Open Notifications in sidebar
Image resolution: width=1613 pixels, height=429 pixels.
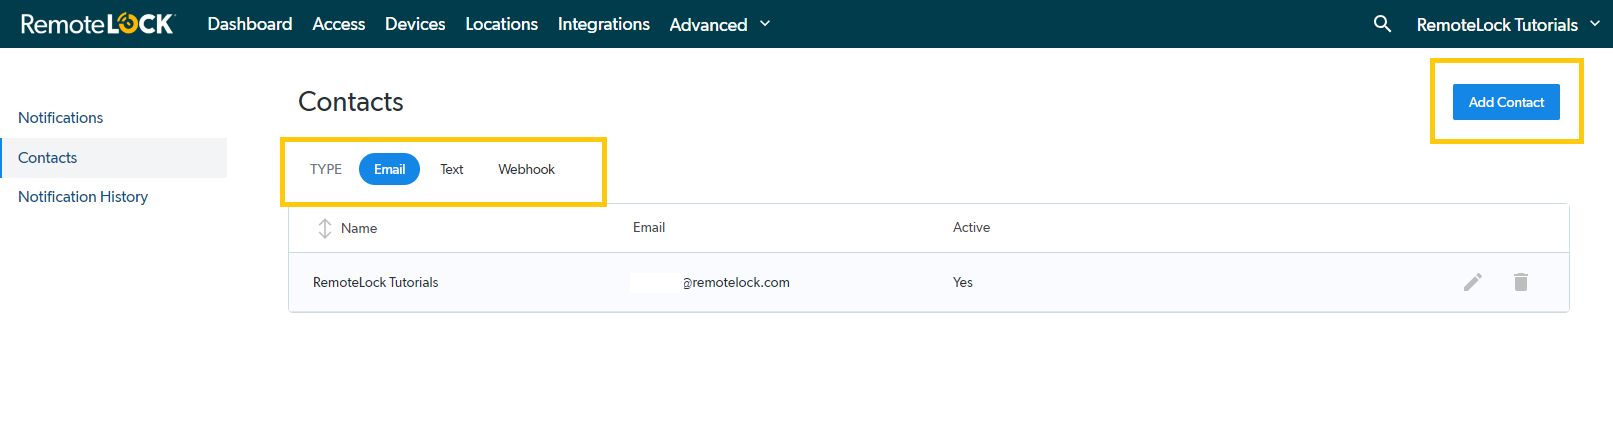click(61, 118)
